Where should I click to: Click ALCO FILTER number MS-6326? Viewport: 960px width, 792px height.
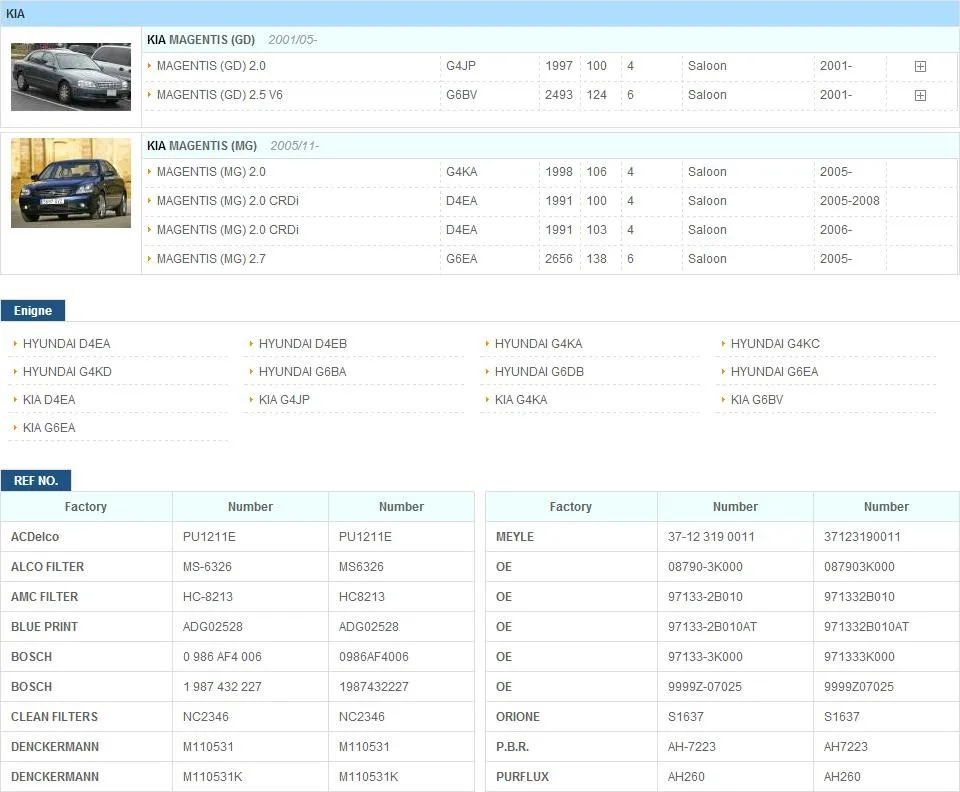(207, 567)
